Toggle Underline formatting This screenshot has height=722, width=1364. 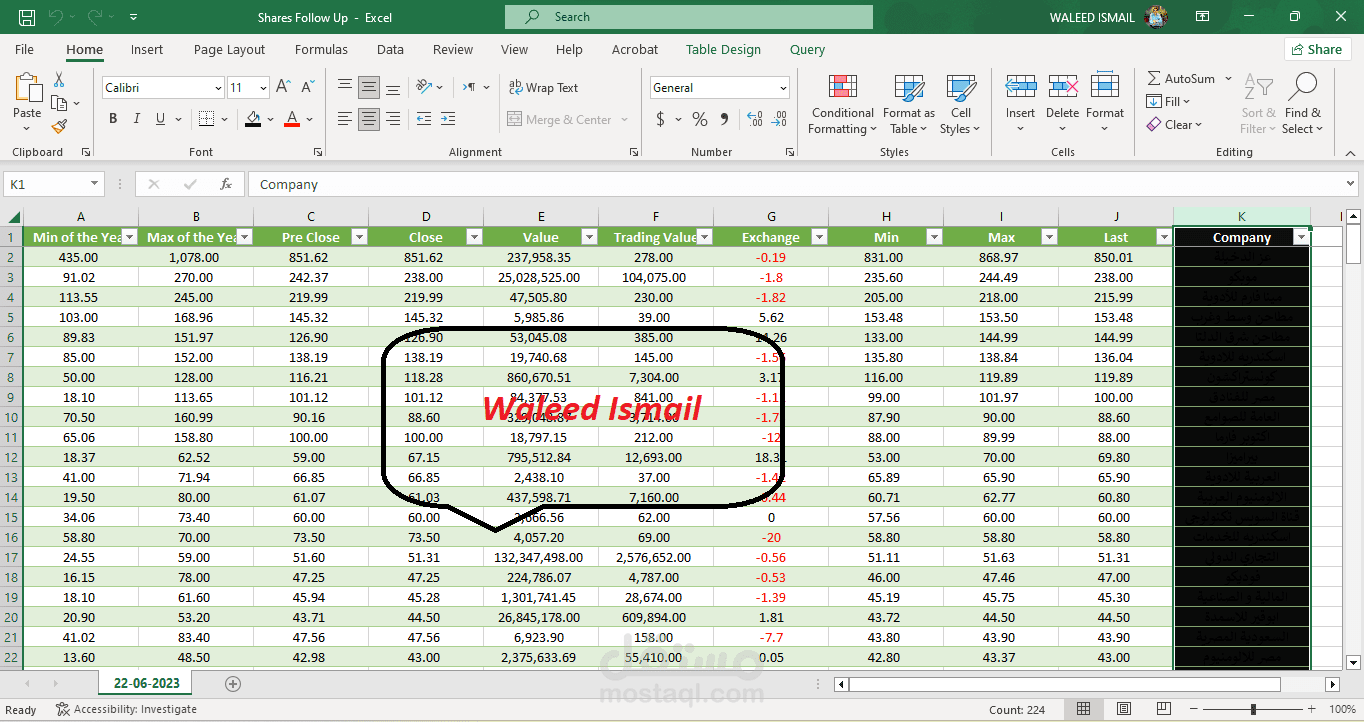[160, 119]
